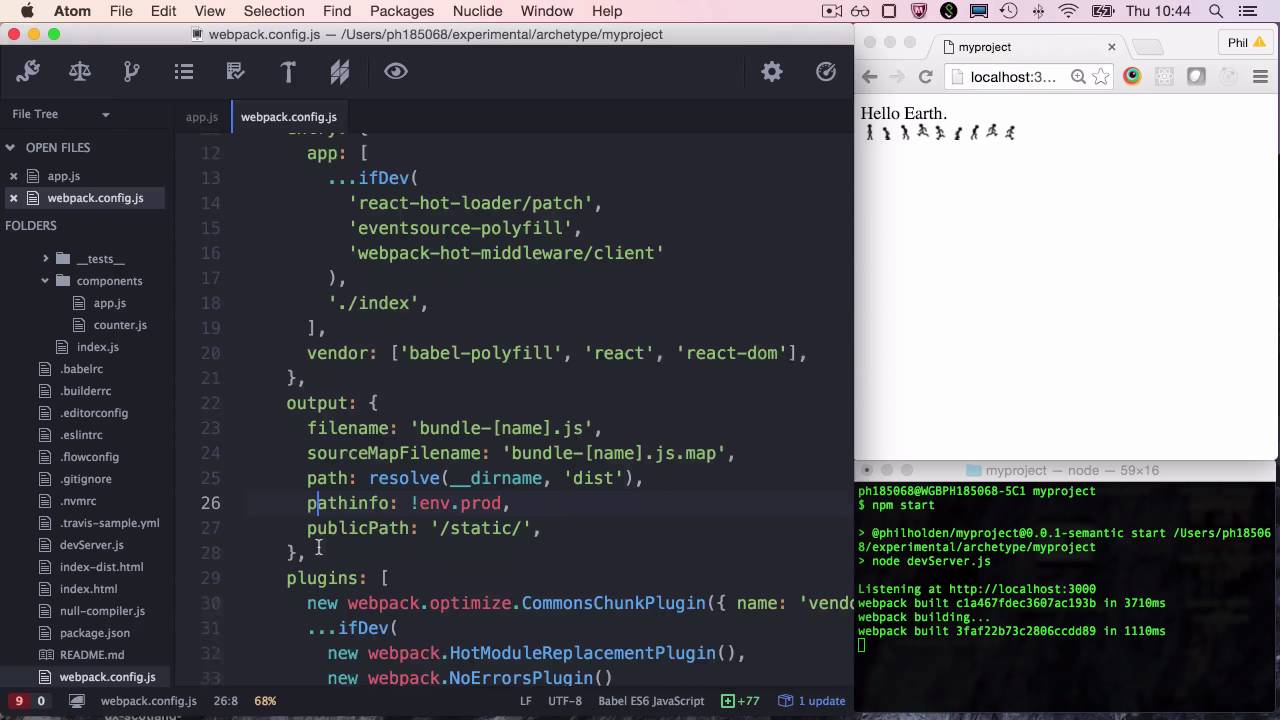Select the webpack.config.js editor tab
1280x720 pixels.
(x=289, y=117)
